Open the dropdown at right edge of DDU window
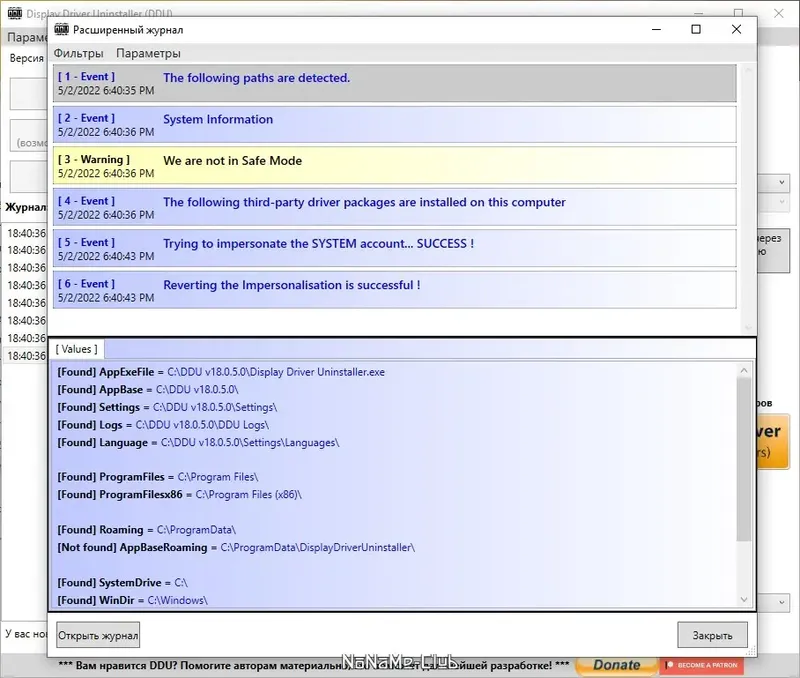 point(781,183)
